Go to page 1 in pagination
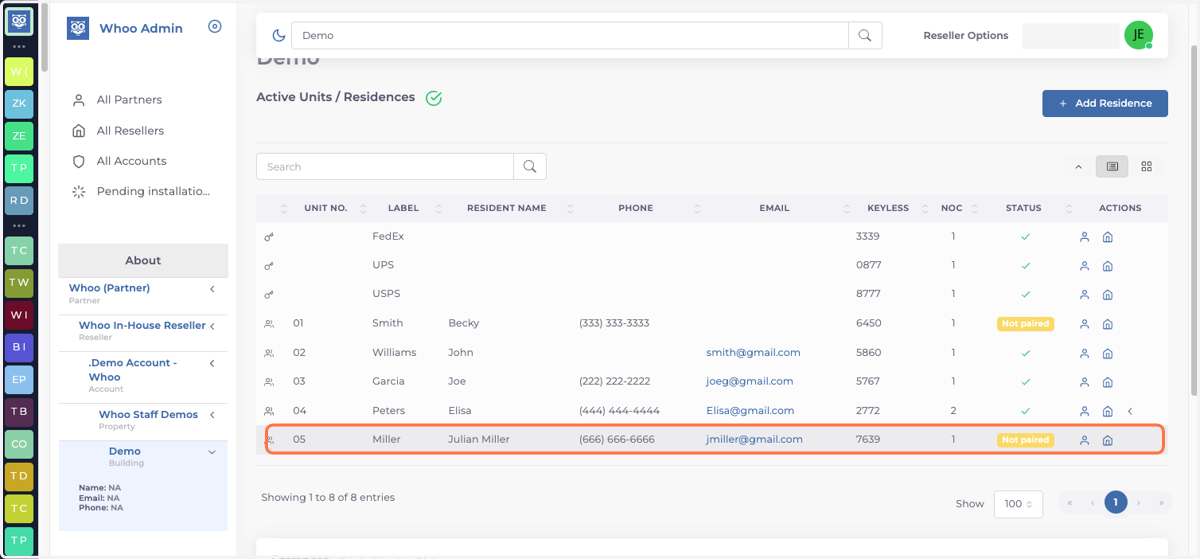Viewport: 1200px width, 559px height. tap(1116, 503)
